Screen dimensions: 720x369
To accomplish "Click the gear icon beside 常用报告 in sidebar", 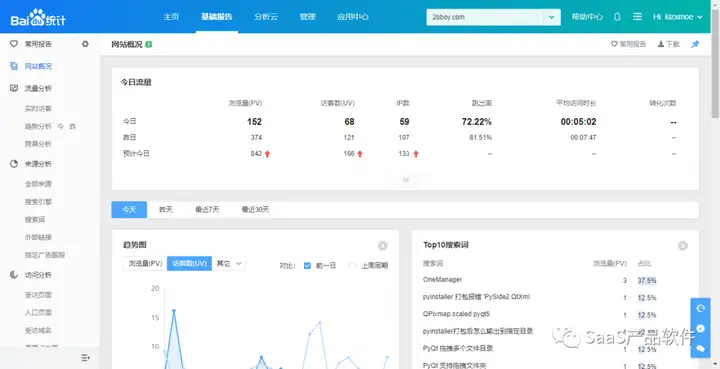I will 85,44.
